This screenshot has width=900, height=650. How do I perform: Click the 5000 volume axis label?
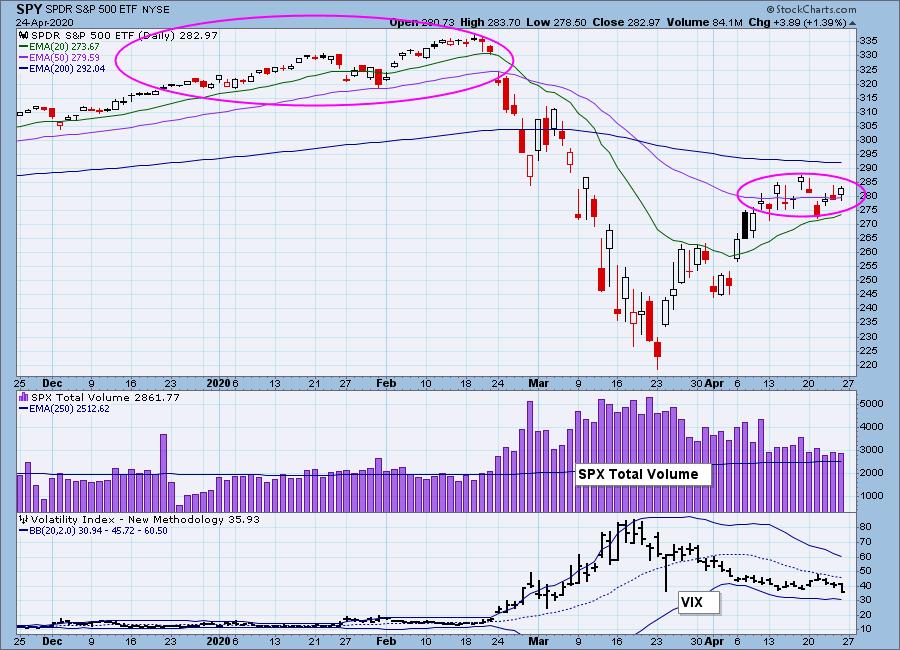point(871,404)
